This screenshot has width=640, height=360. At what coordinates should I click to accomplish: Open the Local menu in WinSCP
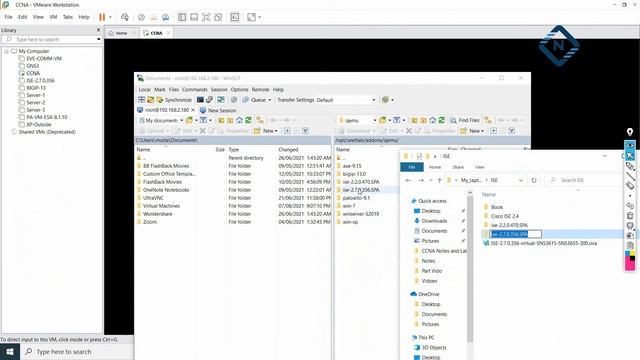(144, 89)
